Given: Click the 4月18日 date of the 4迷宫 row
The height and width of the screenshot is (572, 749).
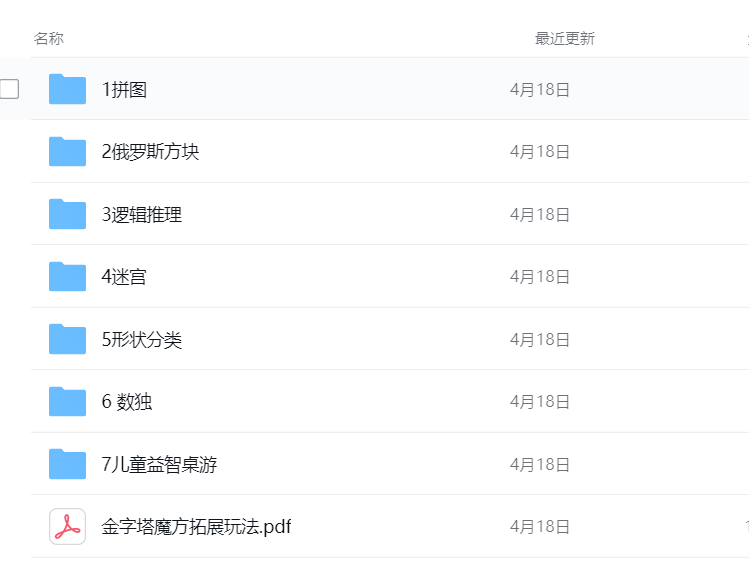Looking at the screenshot, I should pos(540,276).
